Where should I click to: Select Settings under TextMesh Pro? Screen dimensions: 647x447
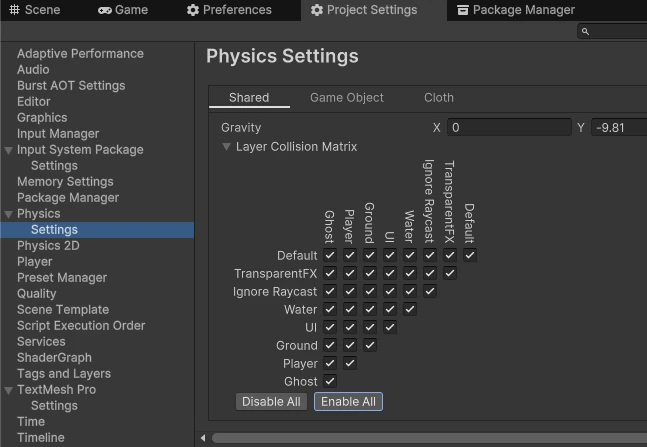click(x=54, y=406)
